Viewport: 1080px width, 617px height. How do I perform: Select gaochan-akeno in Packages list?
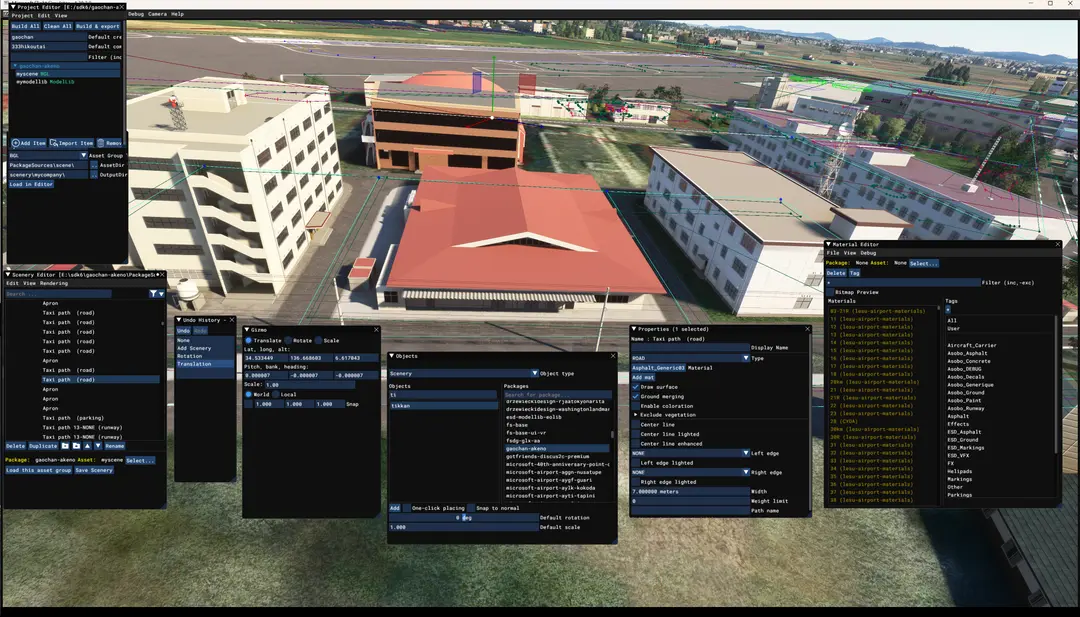coord(557,448)
